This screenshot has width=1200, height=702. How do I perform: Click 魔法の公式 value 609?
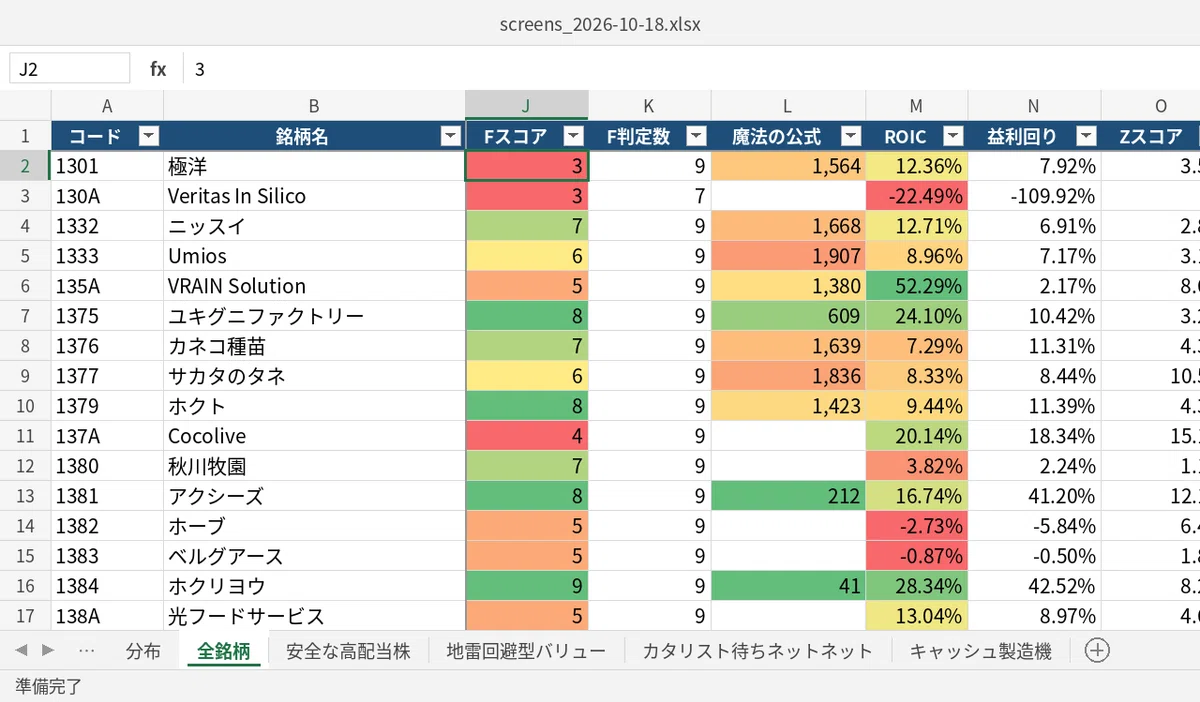[788, 316]
